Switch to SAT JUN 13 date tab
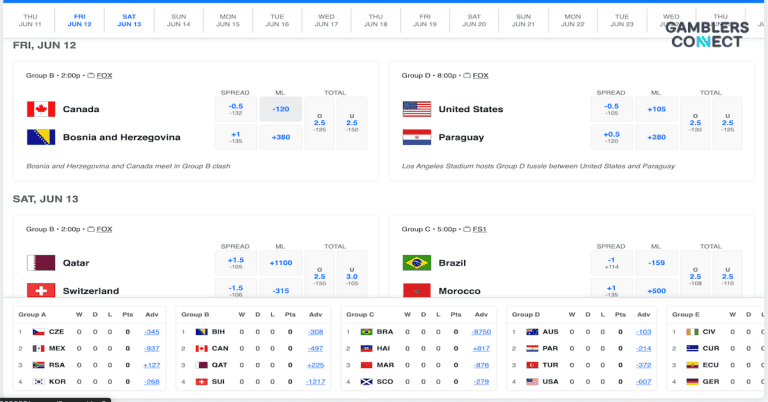Image resolution: width=768 pixels, height=402 pixels. (x=129, y=20)
